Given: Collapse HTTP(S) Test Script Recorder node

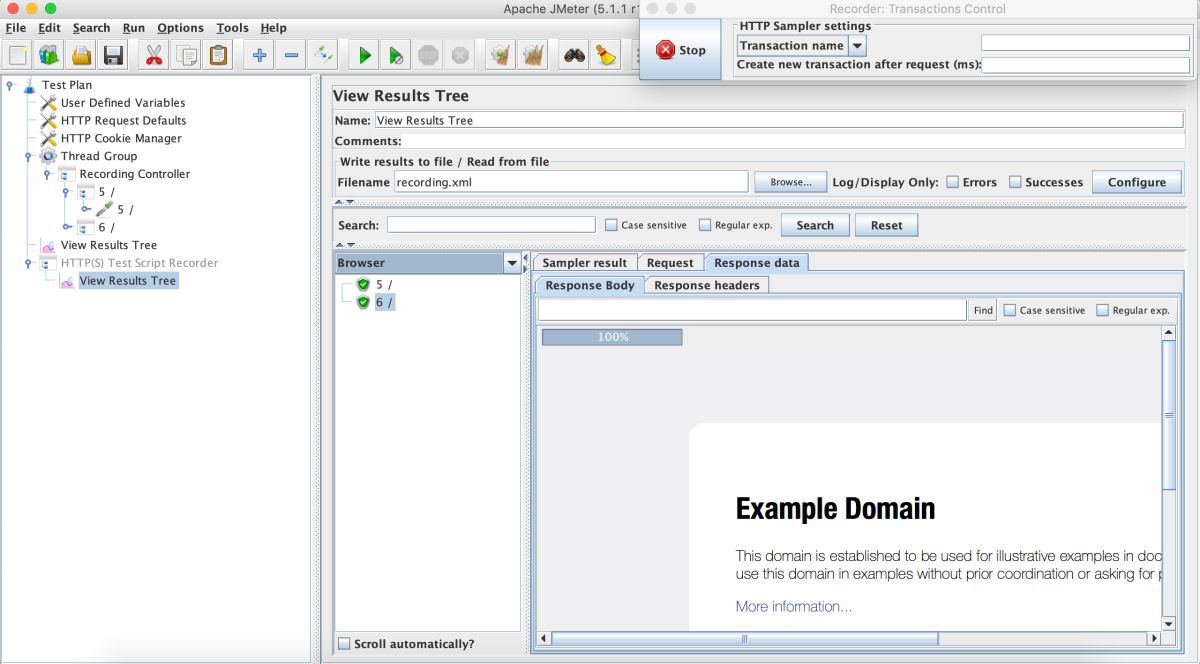Looking at the screenshot, I should point(29,263).
